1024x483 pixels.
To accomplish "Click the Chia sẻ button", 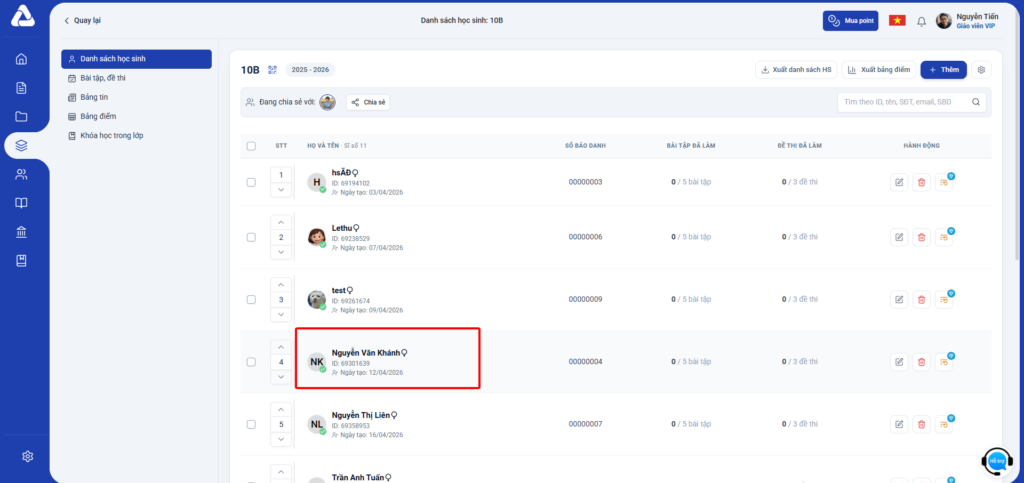I will [368, 102].
